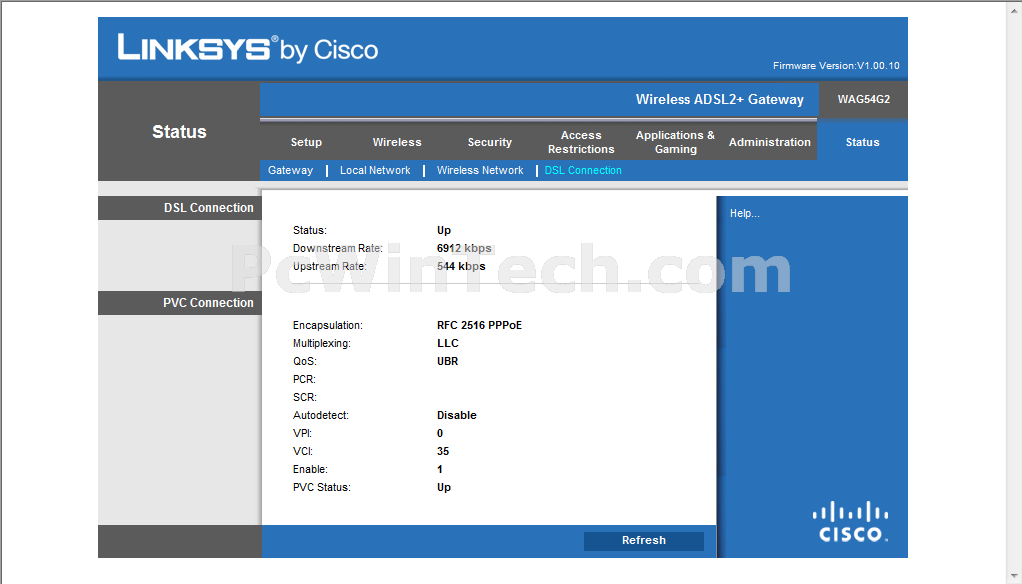
Task: Click the SCR label
Action: pos(304,397)
